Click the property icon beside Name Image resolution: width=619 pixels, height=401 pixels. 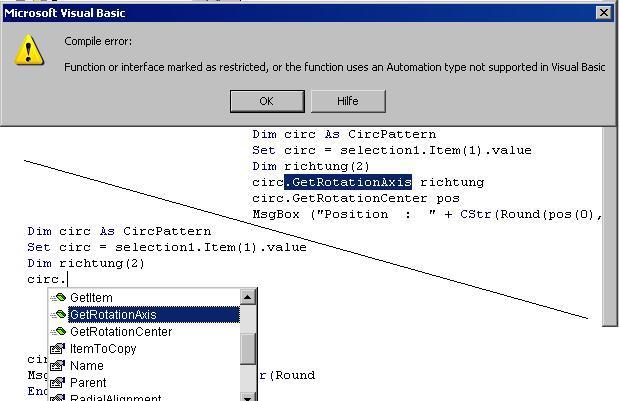57,365
